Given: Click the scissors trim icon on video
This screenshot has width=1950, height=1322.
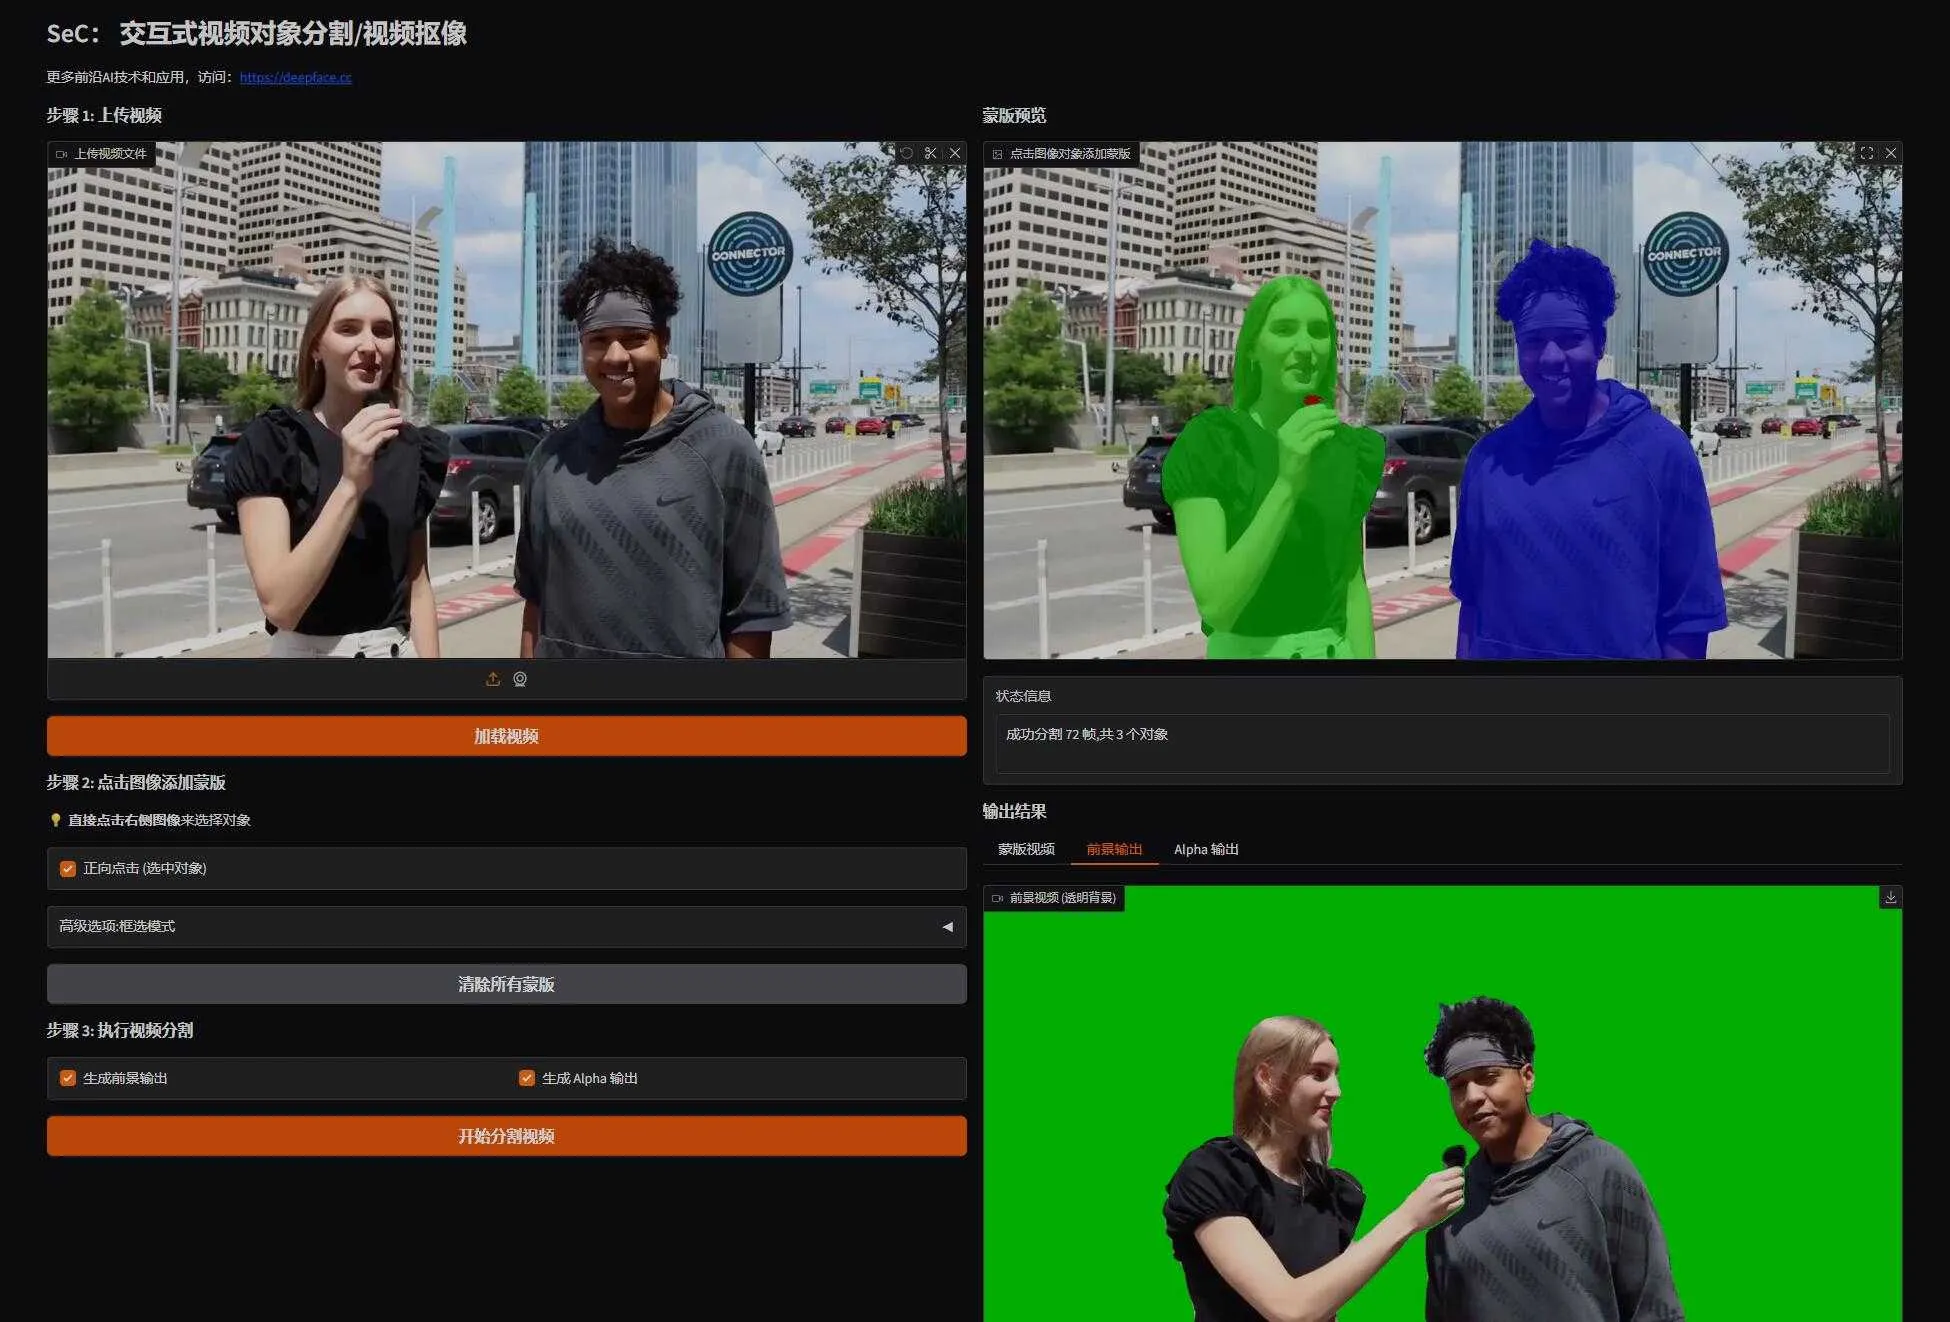Looking at the screenshot, I should 931,153.
